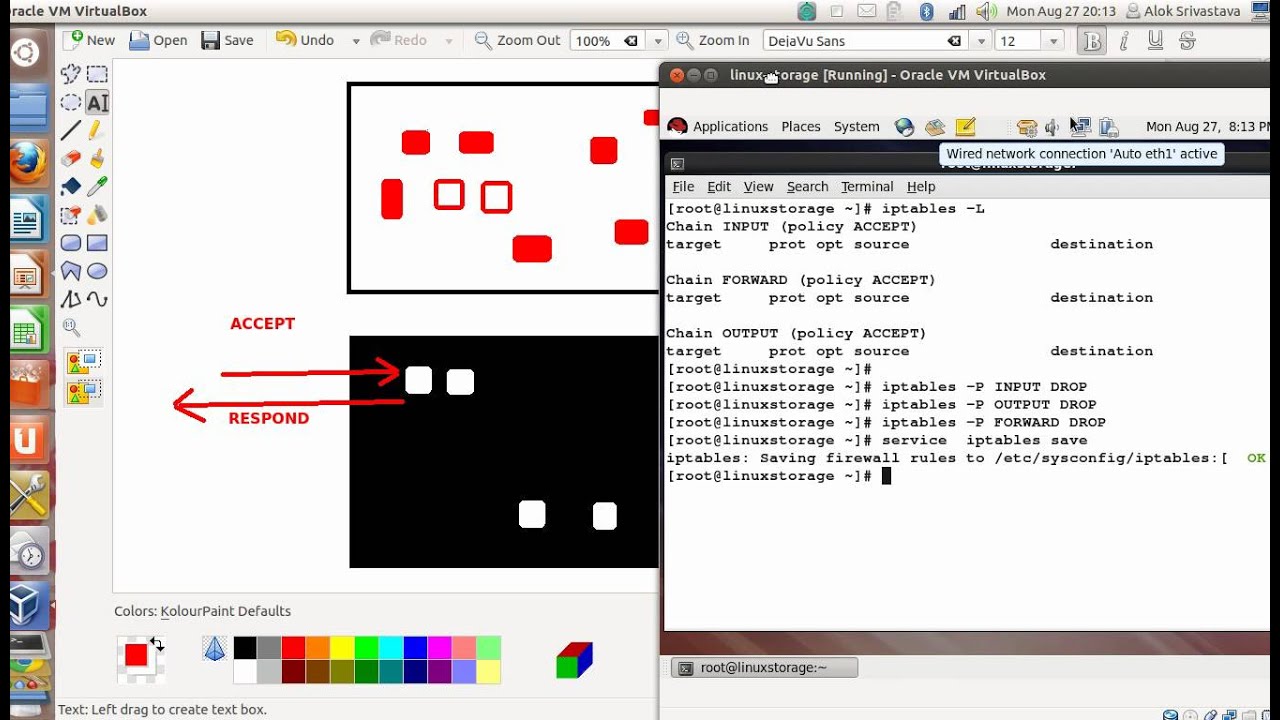Select the Pen tool
The height and width of the screenshot is (720, 1280).
97,130
